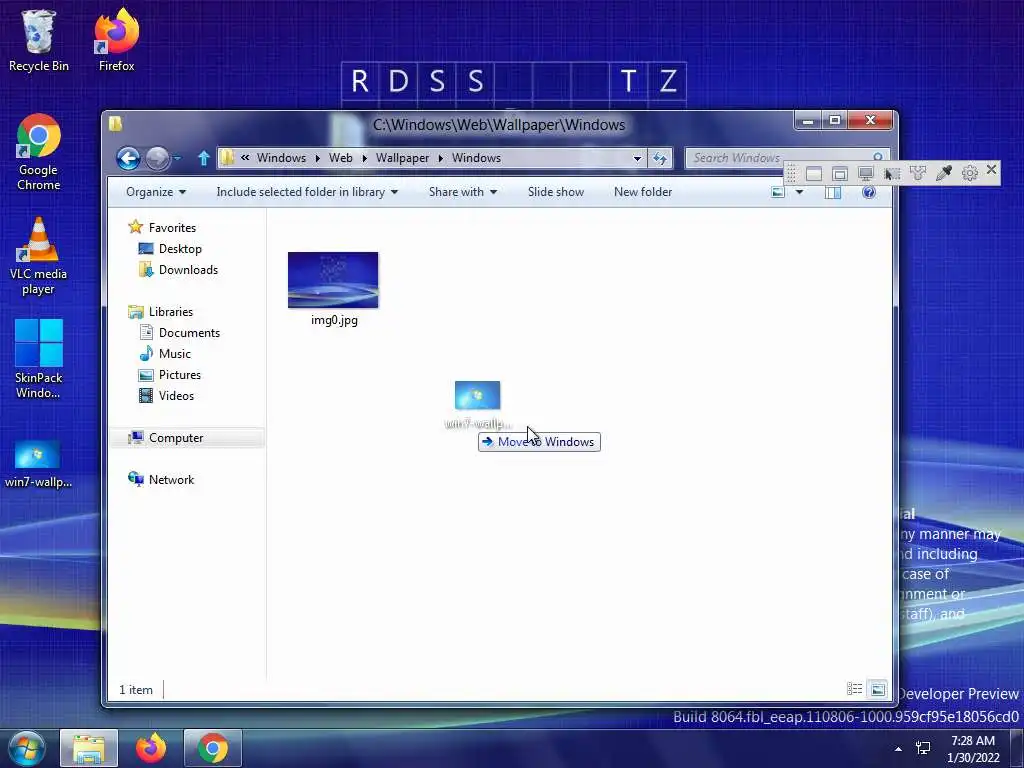The image size is (1024, 768).
Task: Click the Windows breadcrumb before Web
Action: (x=281, y=158)
